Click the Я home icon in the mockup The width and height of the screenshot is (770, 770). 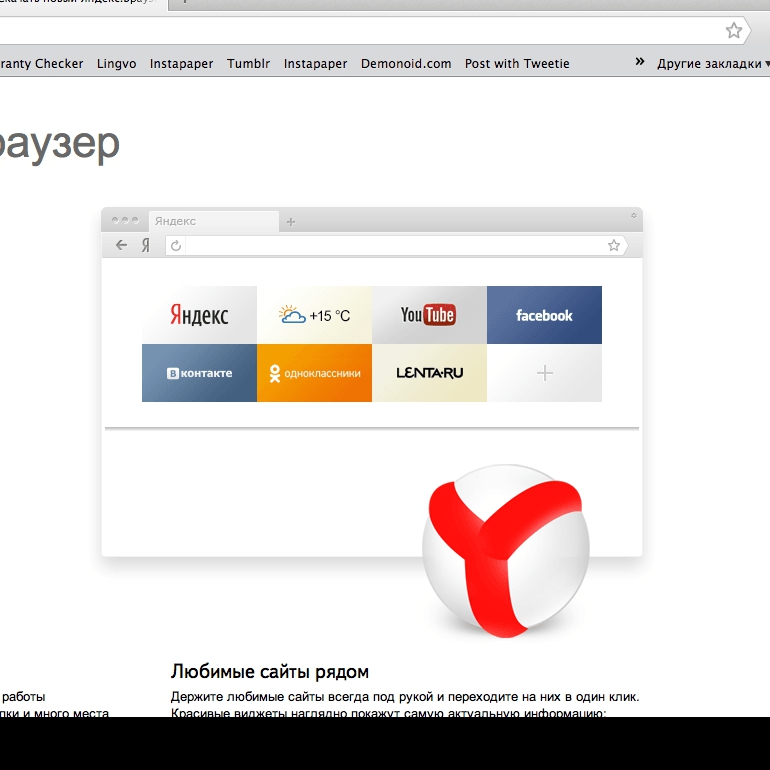(145, 245)
